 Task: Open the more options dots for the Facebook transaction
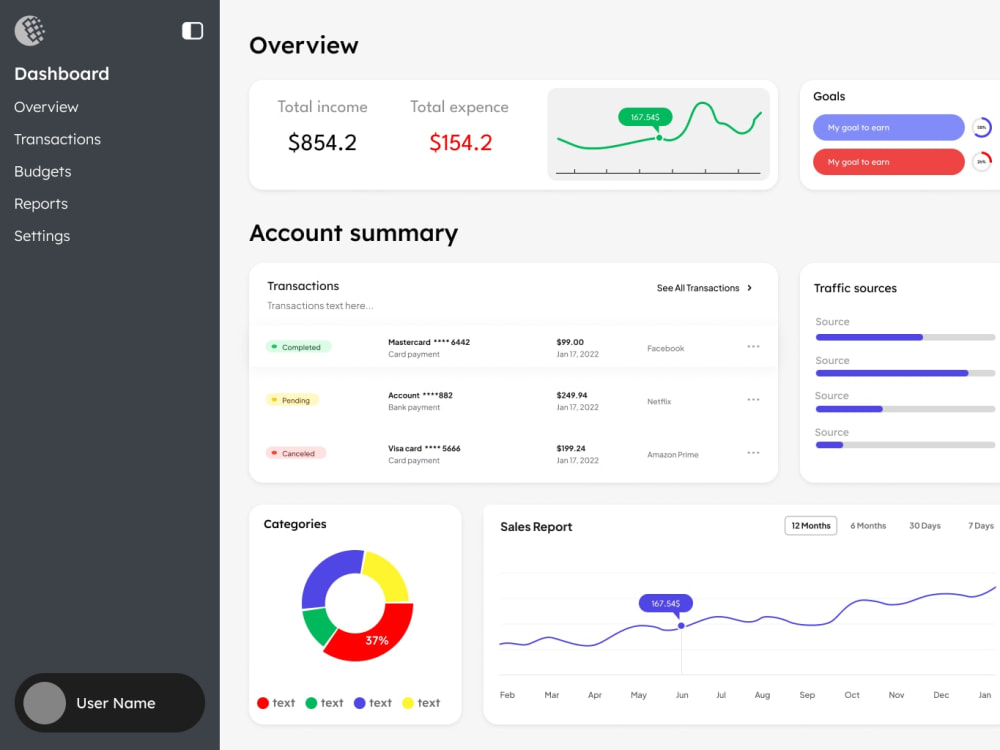tap(753, 346)
